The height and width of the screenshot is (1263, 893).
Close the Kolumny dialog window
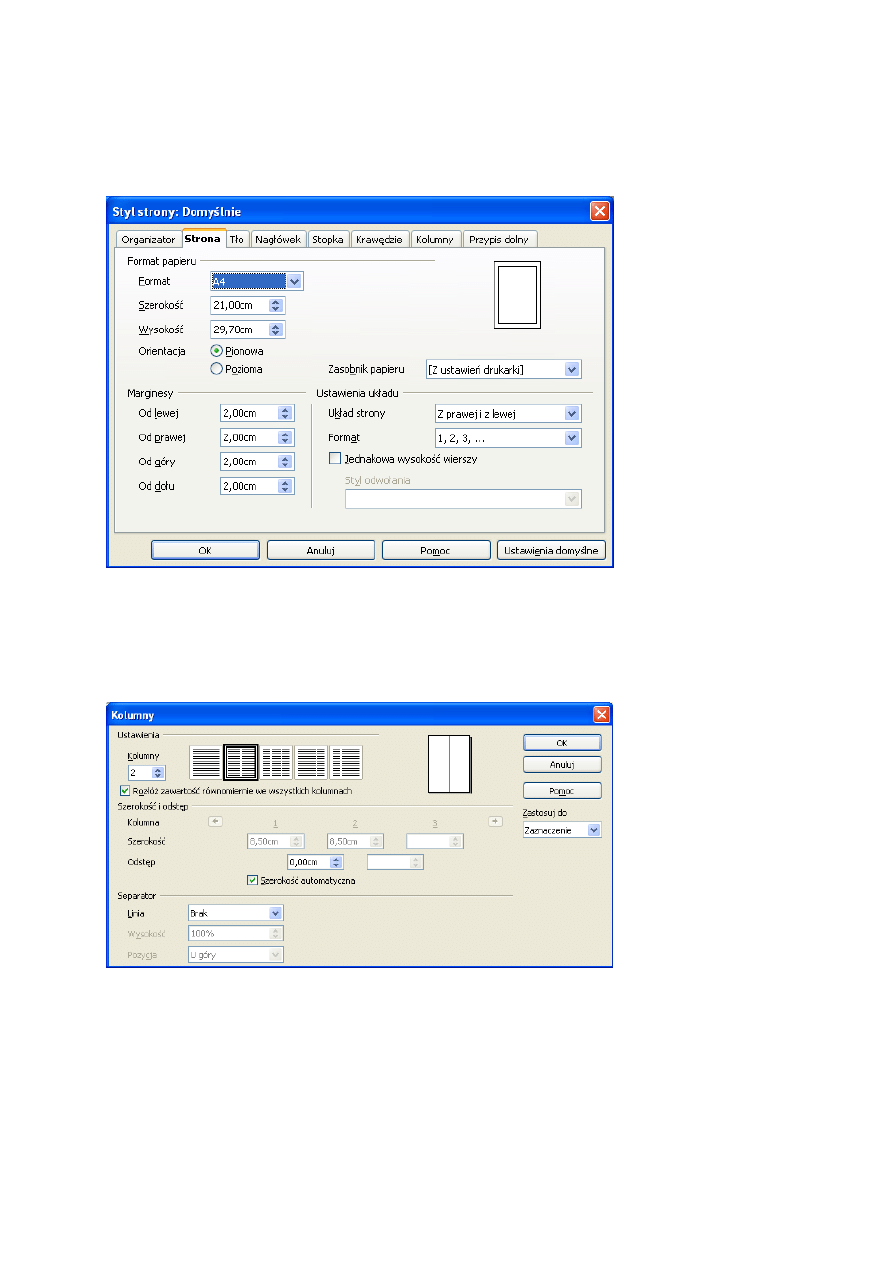(x=601, y=714)
